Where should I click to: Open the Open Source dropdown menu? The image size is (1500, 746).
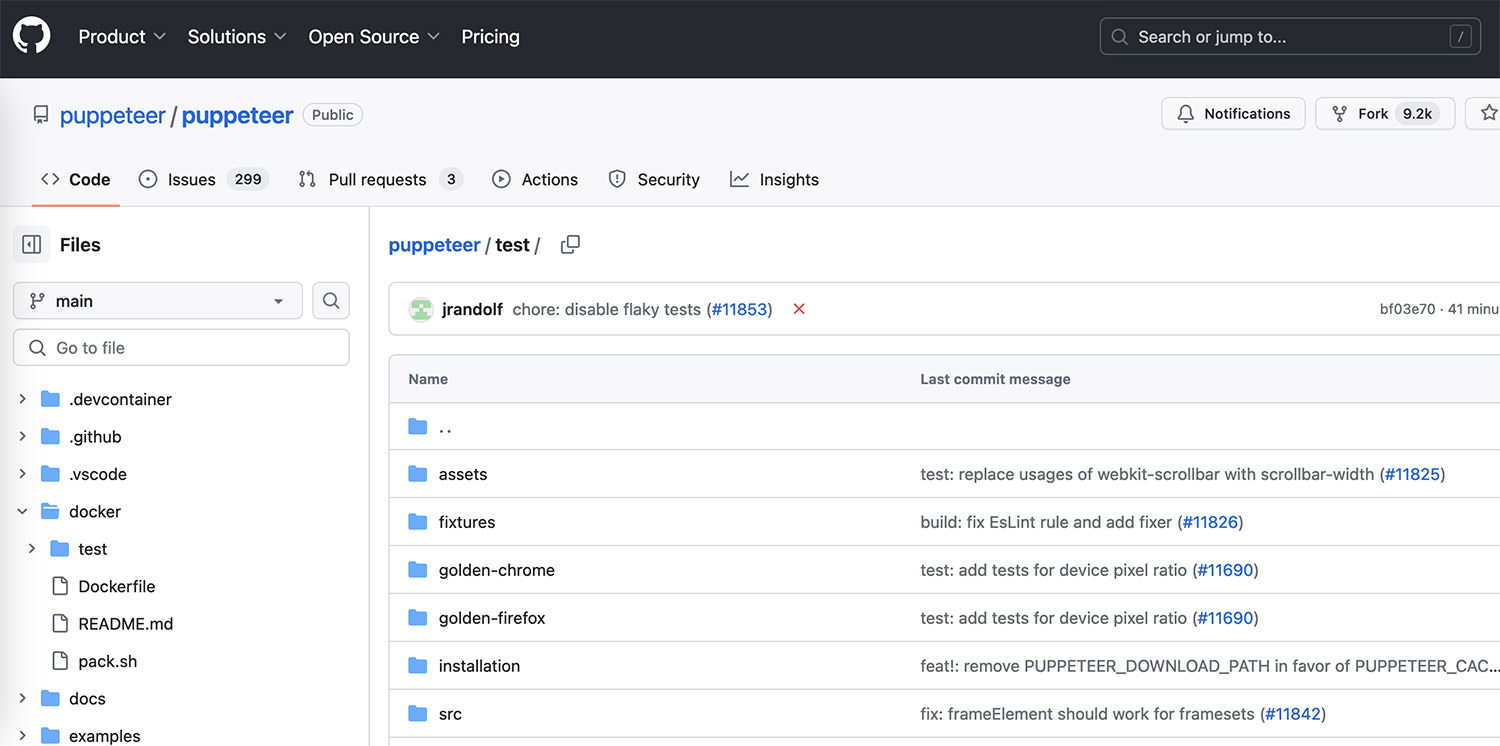pos(374,37)
